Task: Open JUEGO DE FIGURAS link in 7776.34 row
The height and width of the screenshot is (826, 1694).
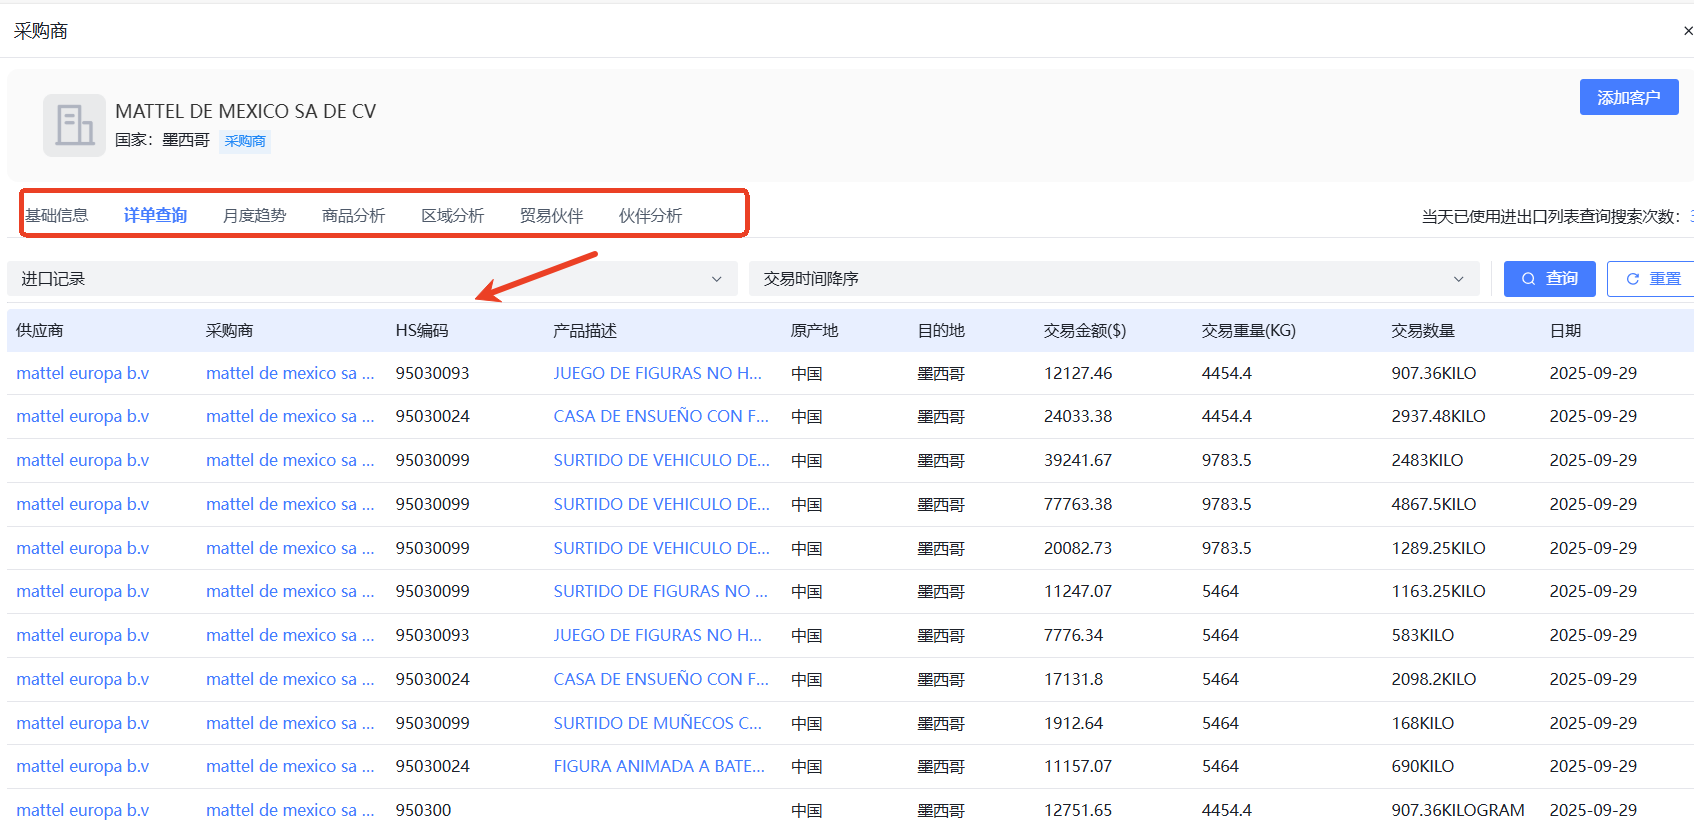Action: tap(658, 635)
